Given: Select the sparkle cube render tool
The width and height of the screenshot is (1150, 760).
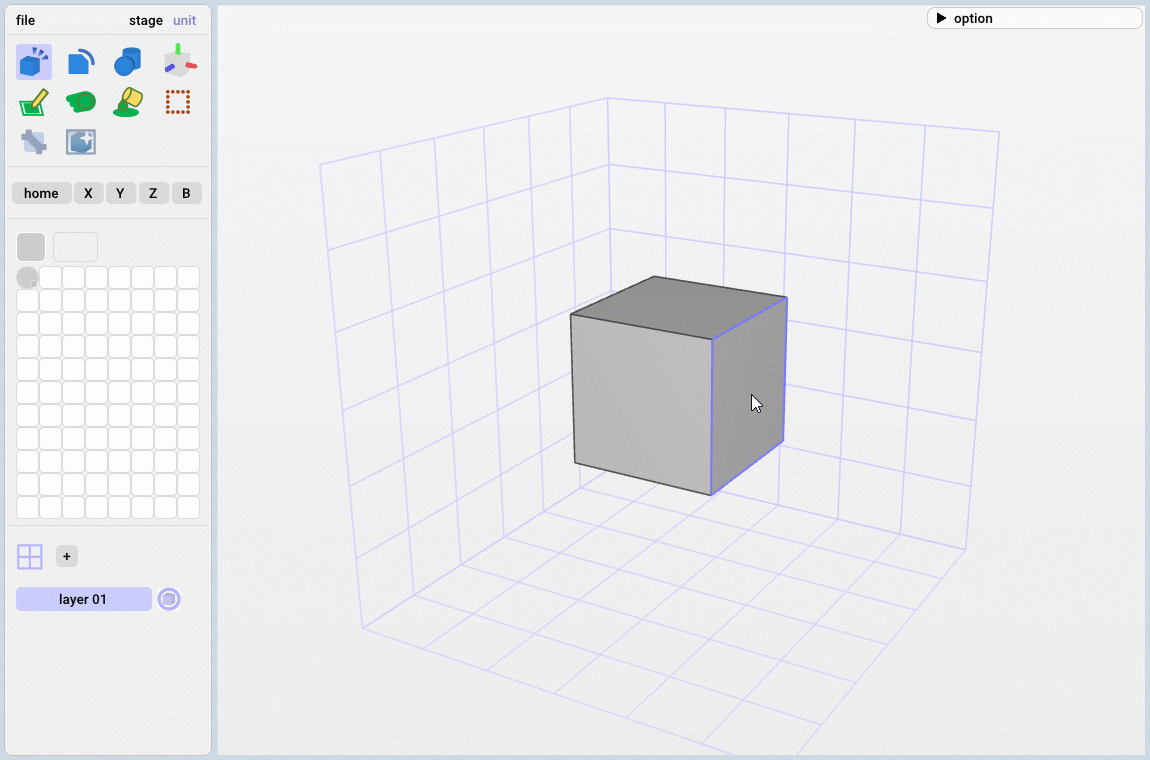Looking at the screenshot, I should (81, 142).
